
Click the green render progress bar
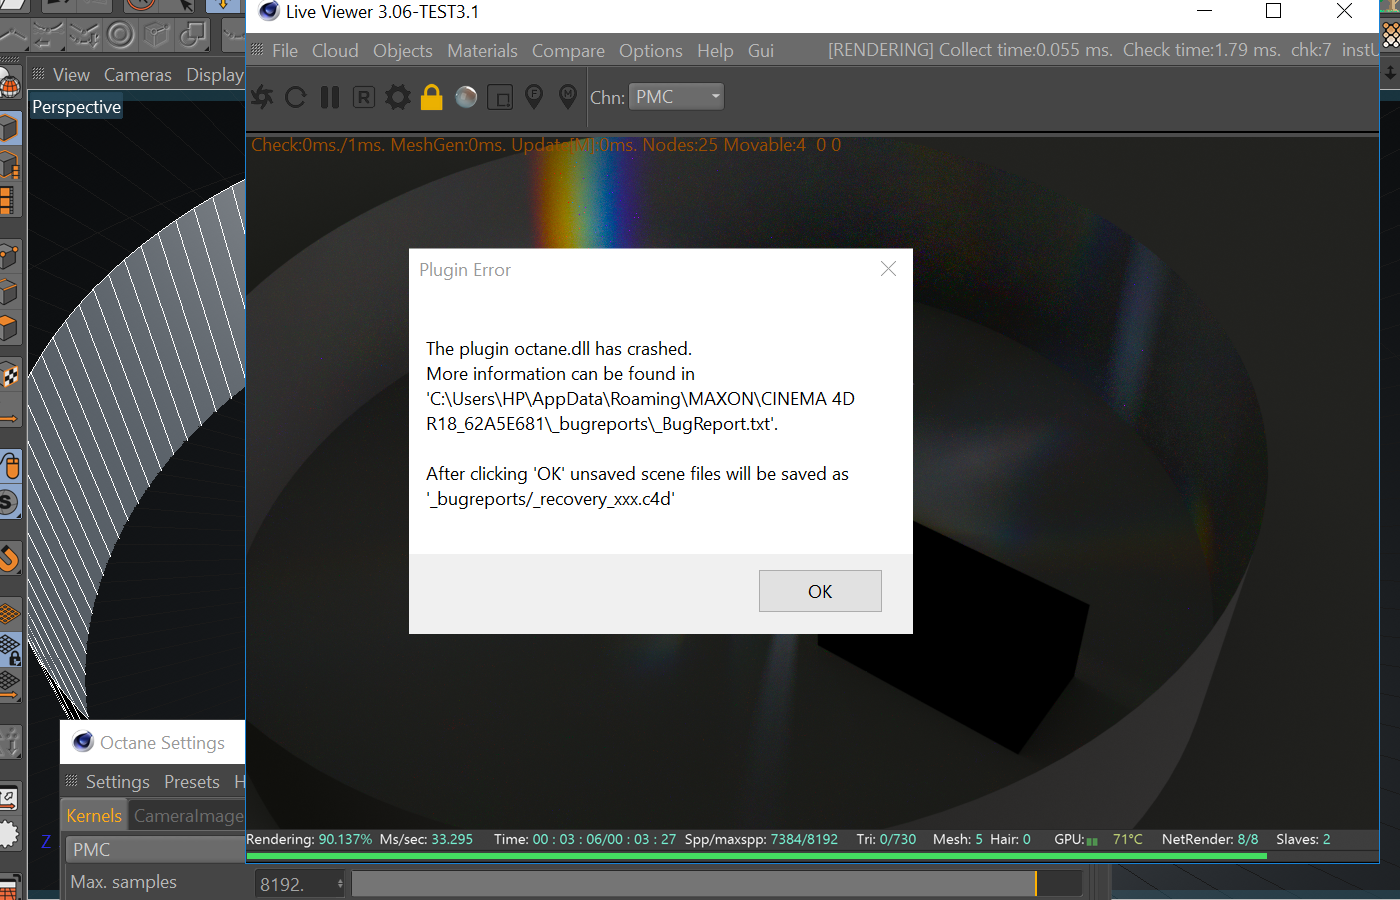click(x=756, y=856)
